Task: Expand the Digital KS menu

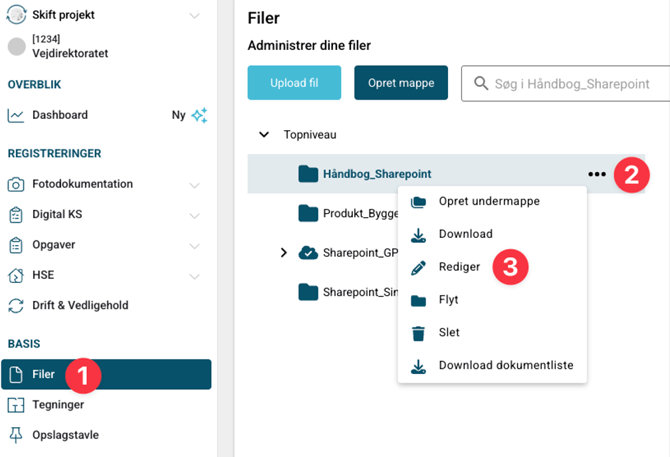Action: click(x=194, y=215)
